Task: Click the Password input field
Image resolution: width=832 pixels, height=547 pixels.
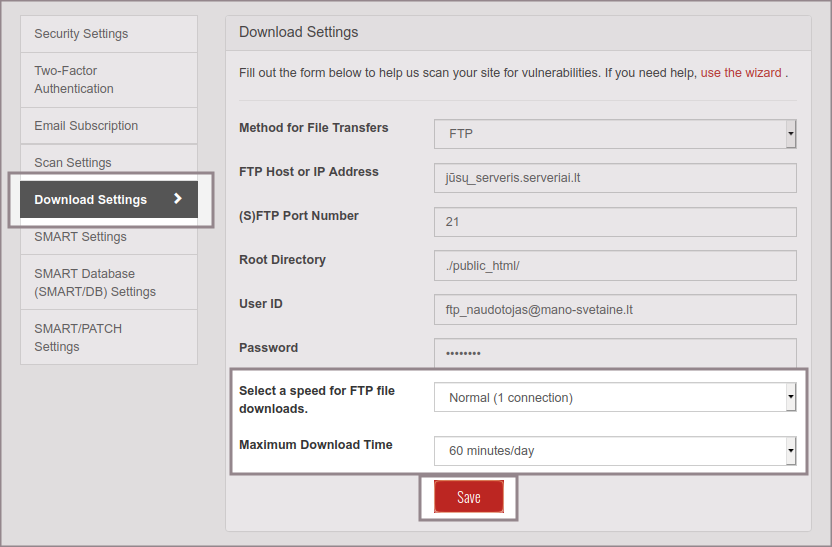Action: (x=615, y=354)
